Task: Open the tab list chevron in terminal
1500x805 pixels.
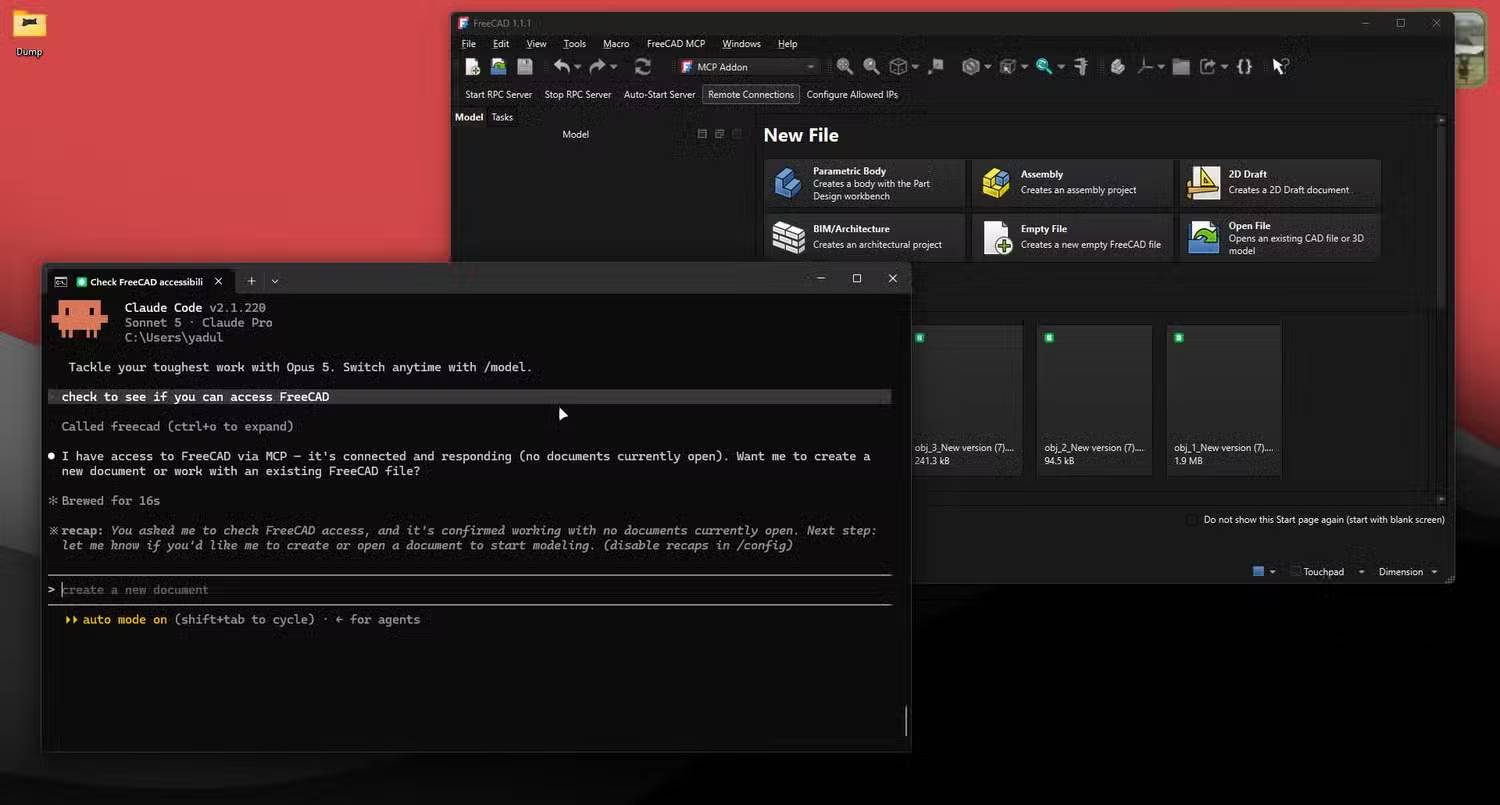Action: (x=275, y=281)
